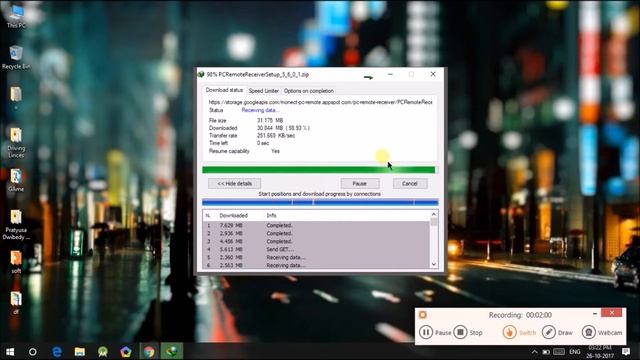Check the battery status tray icon
The height and width of the screenshot is (360, 640).
click(546, 351)
